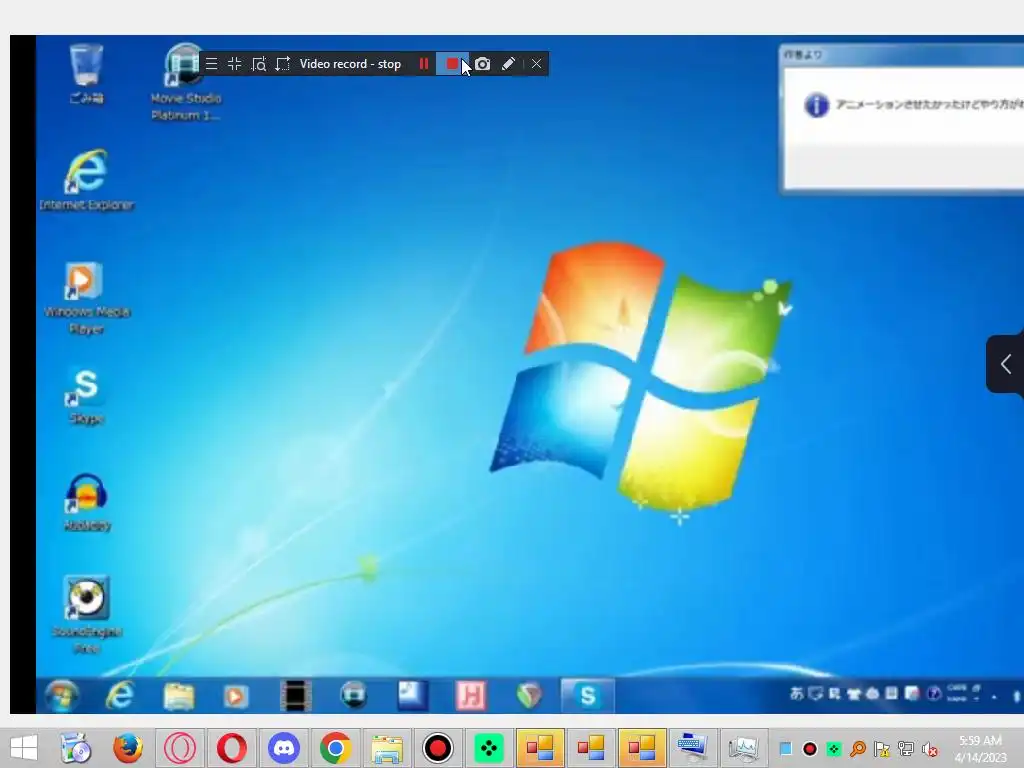Open the host Windows Start button
Screen dimensions: 1024x768
(x=24, y=748)
